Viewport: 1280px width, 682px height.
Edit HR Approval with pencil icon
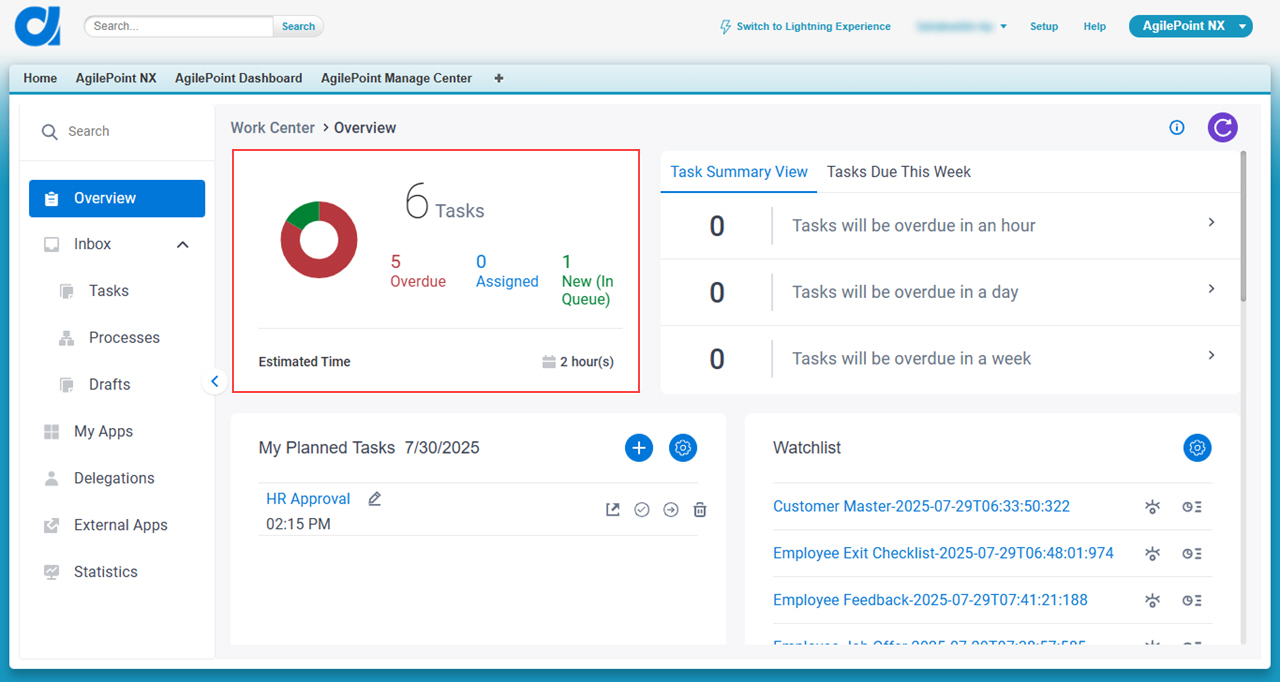[x=375, y=498]
